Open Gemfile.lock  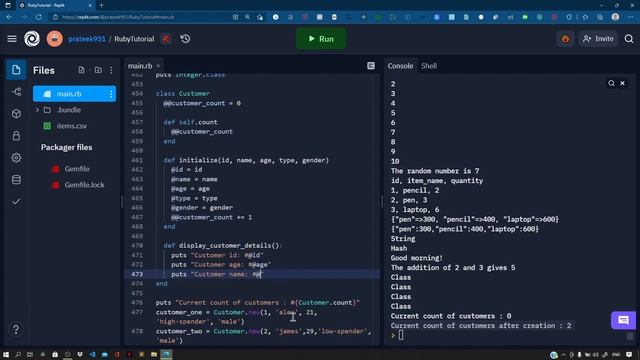point(84,184)
